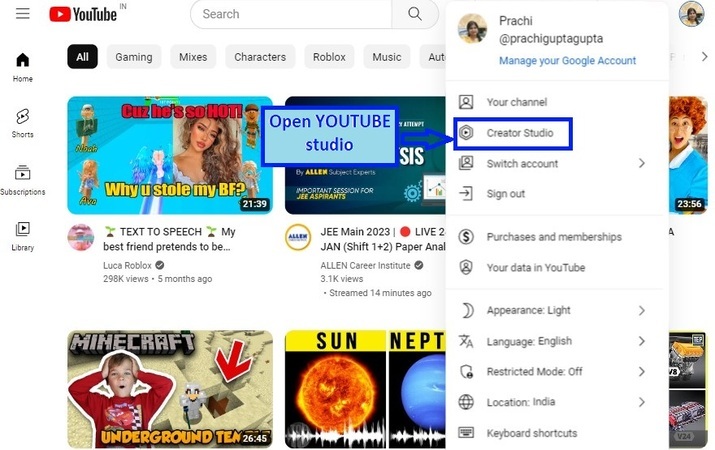This screenshot has height=450, width=715.
Task: Click the Your channel person icon
Action: (466, 102)
